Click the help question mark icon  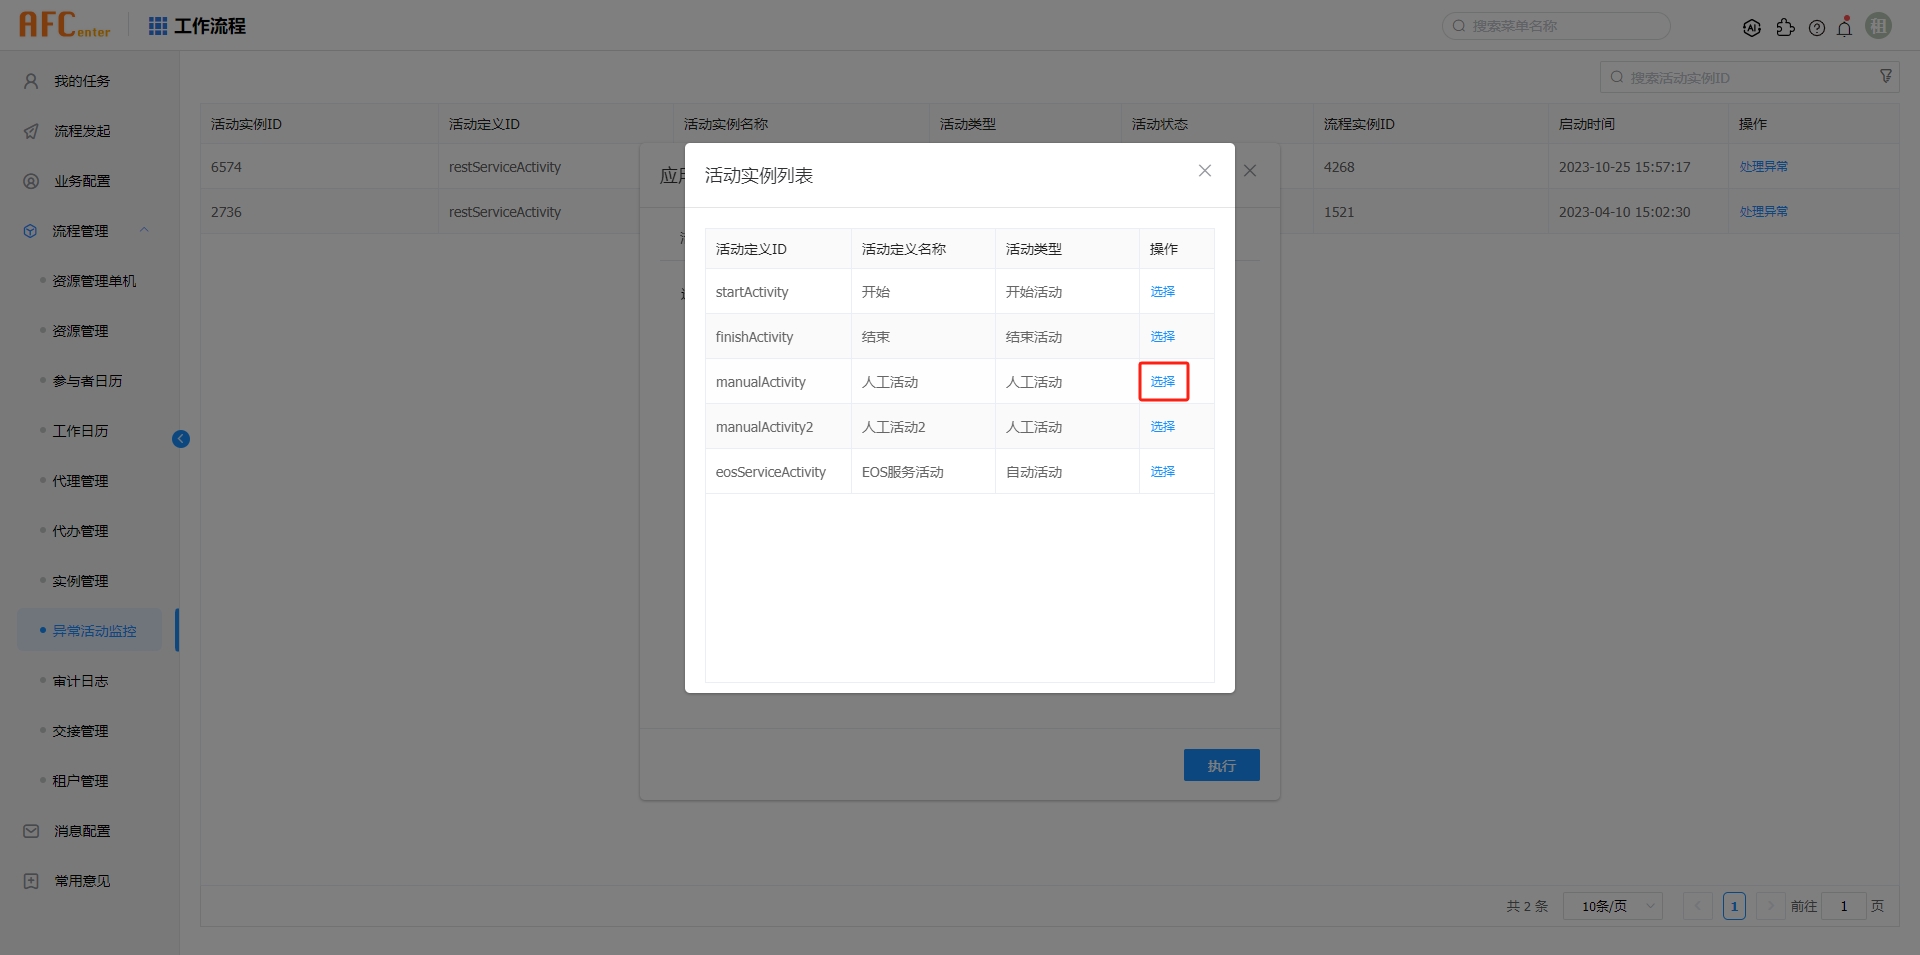(1817, 28)
